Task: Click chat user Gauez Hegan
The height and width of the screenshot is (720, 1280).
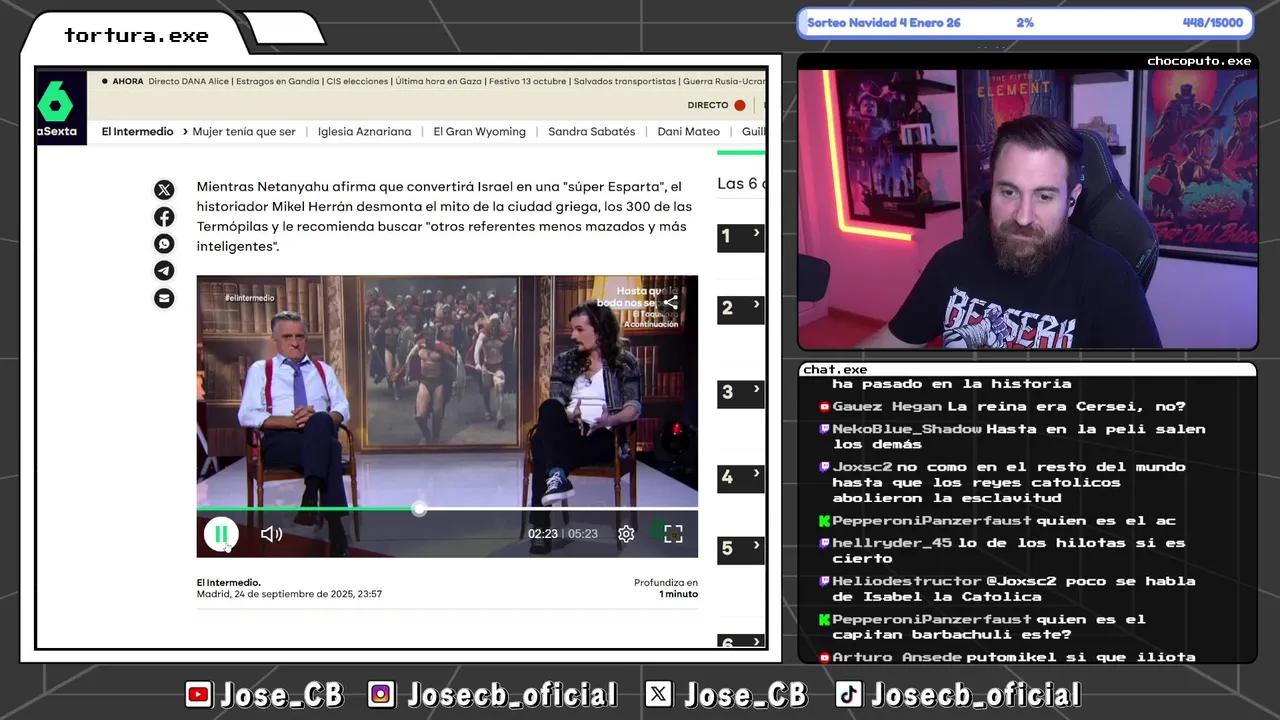Action: (x=887, y=406)
